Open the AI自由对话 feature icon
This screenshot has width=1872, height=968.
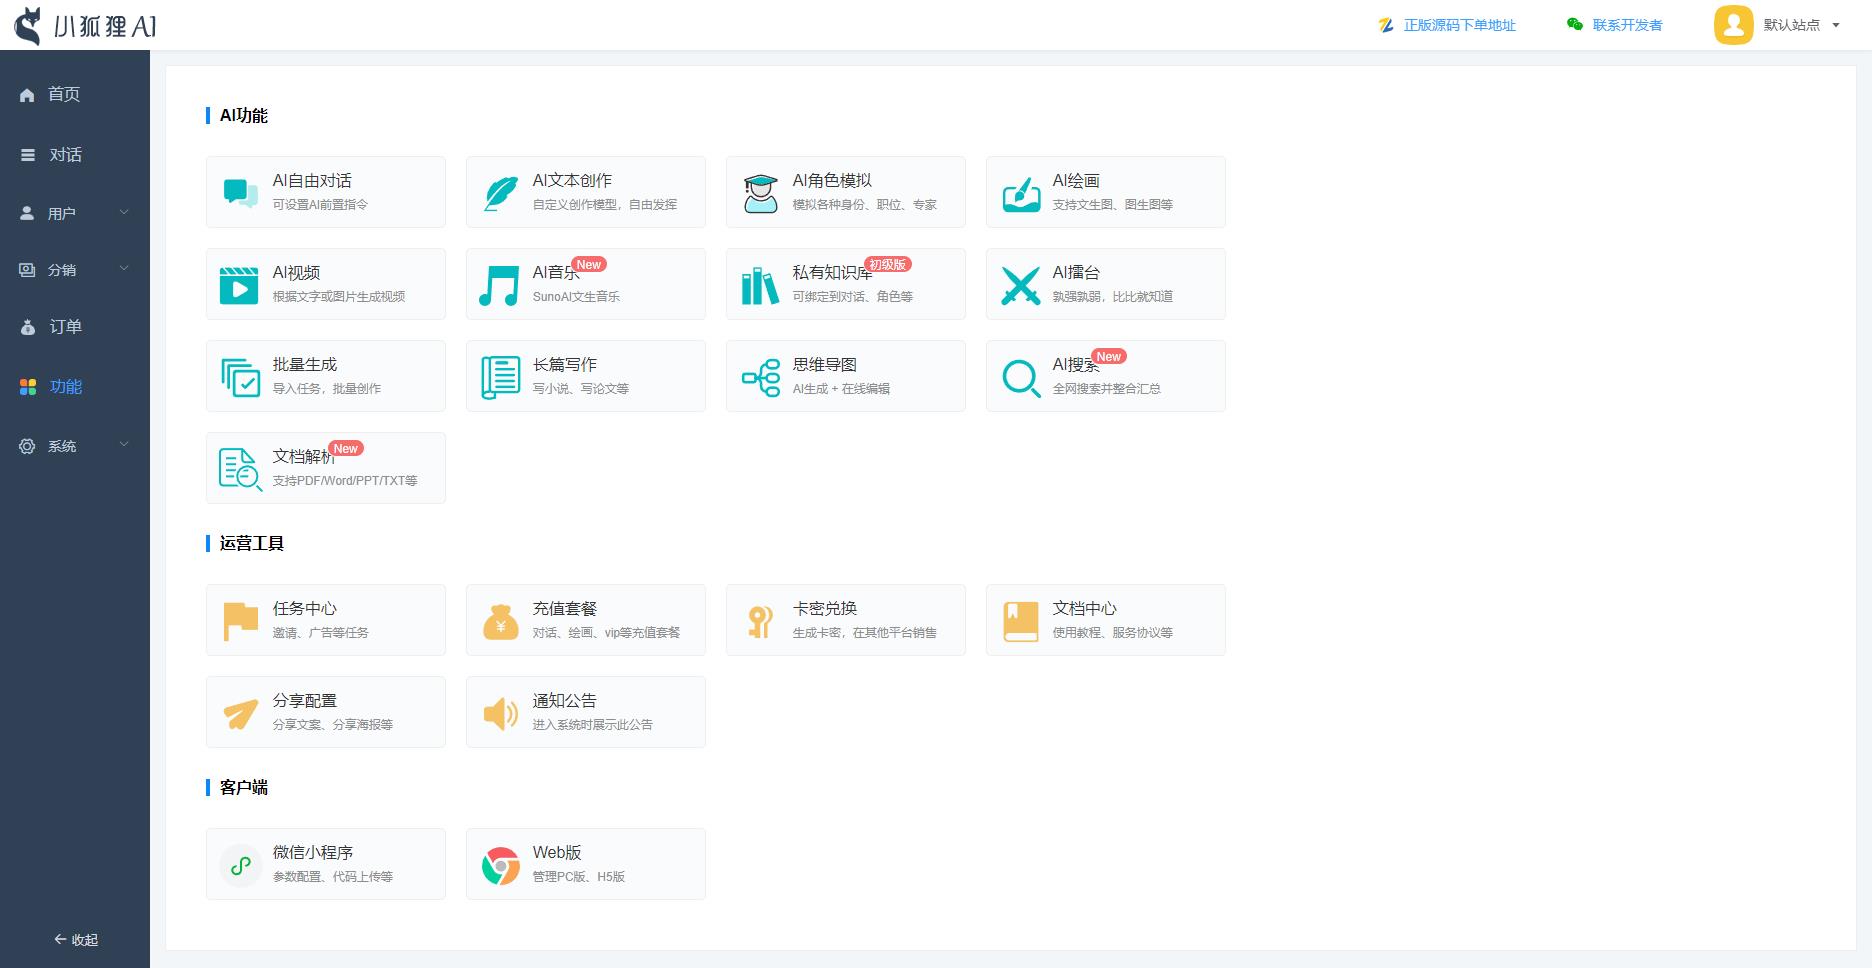pos(325,191)
